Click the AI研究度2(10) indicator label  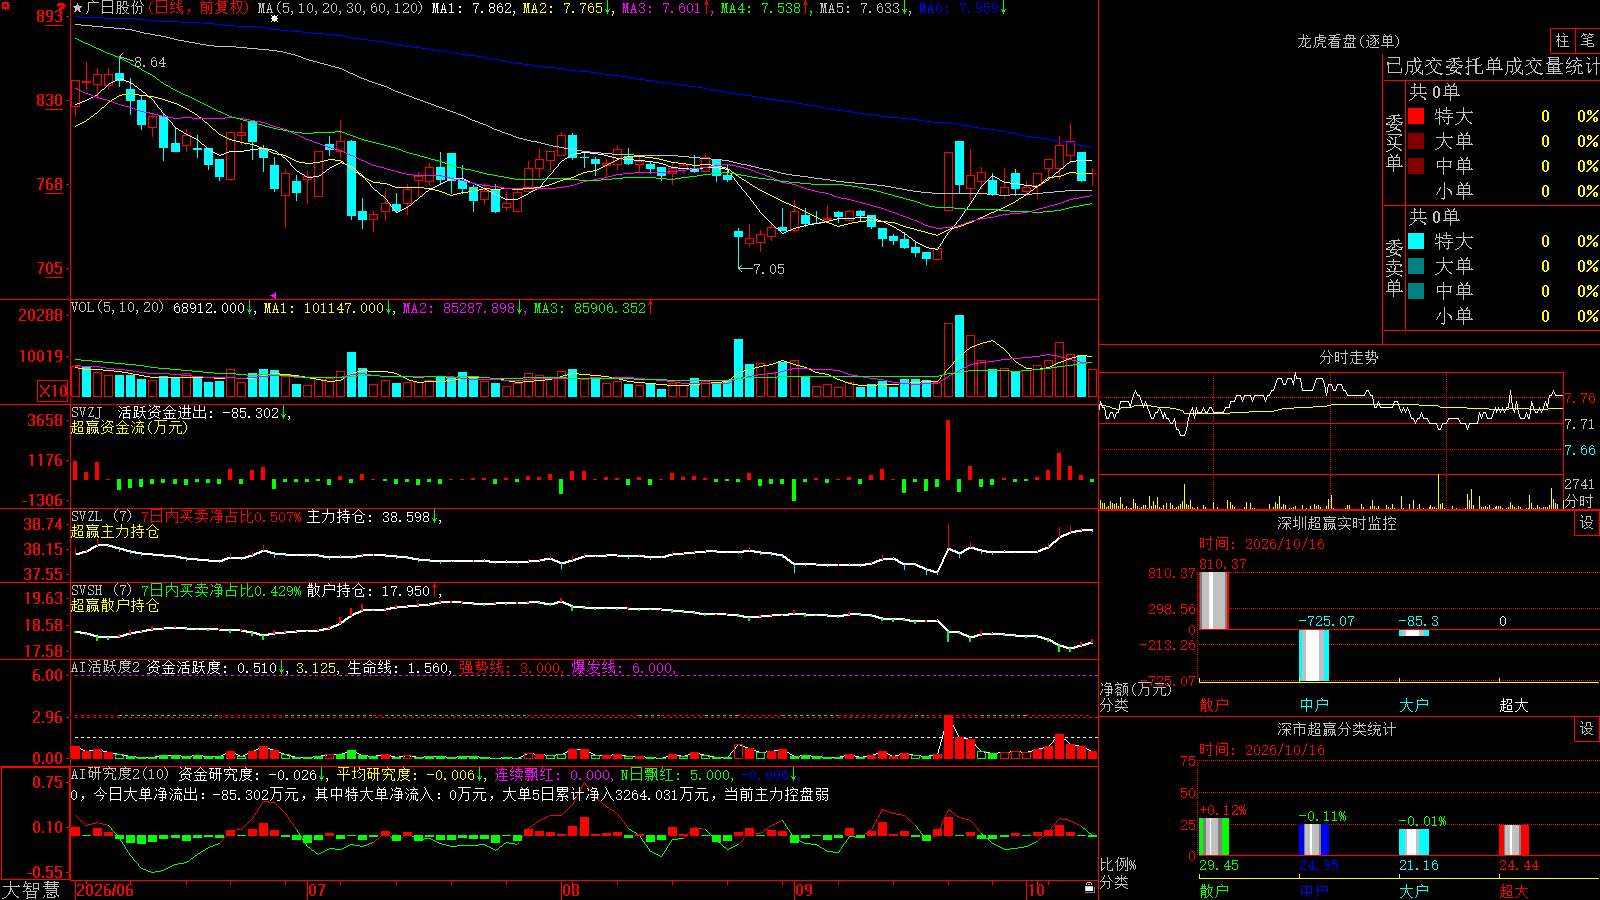120,774
